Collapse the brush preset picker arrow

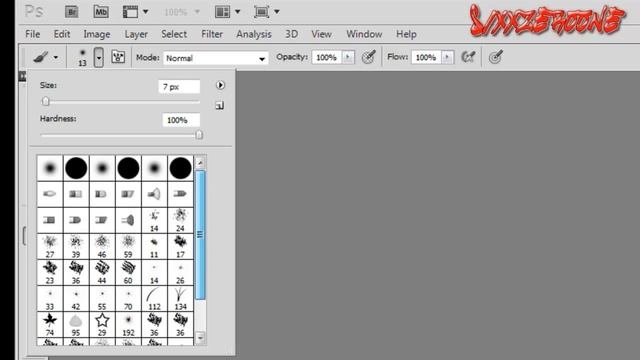98,57
